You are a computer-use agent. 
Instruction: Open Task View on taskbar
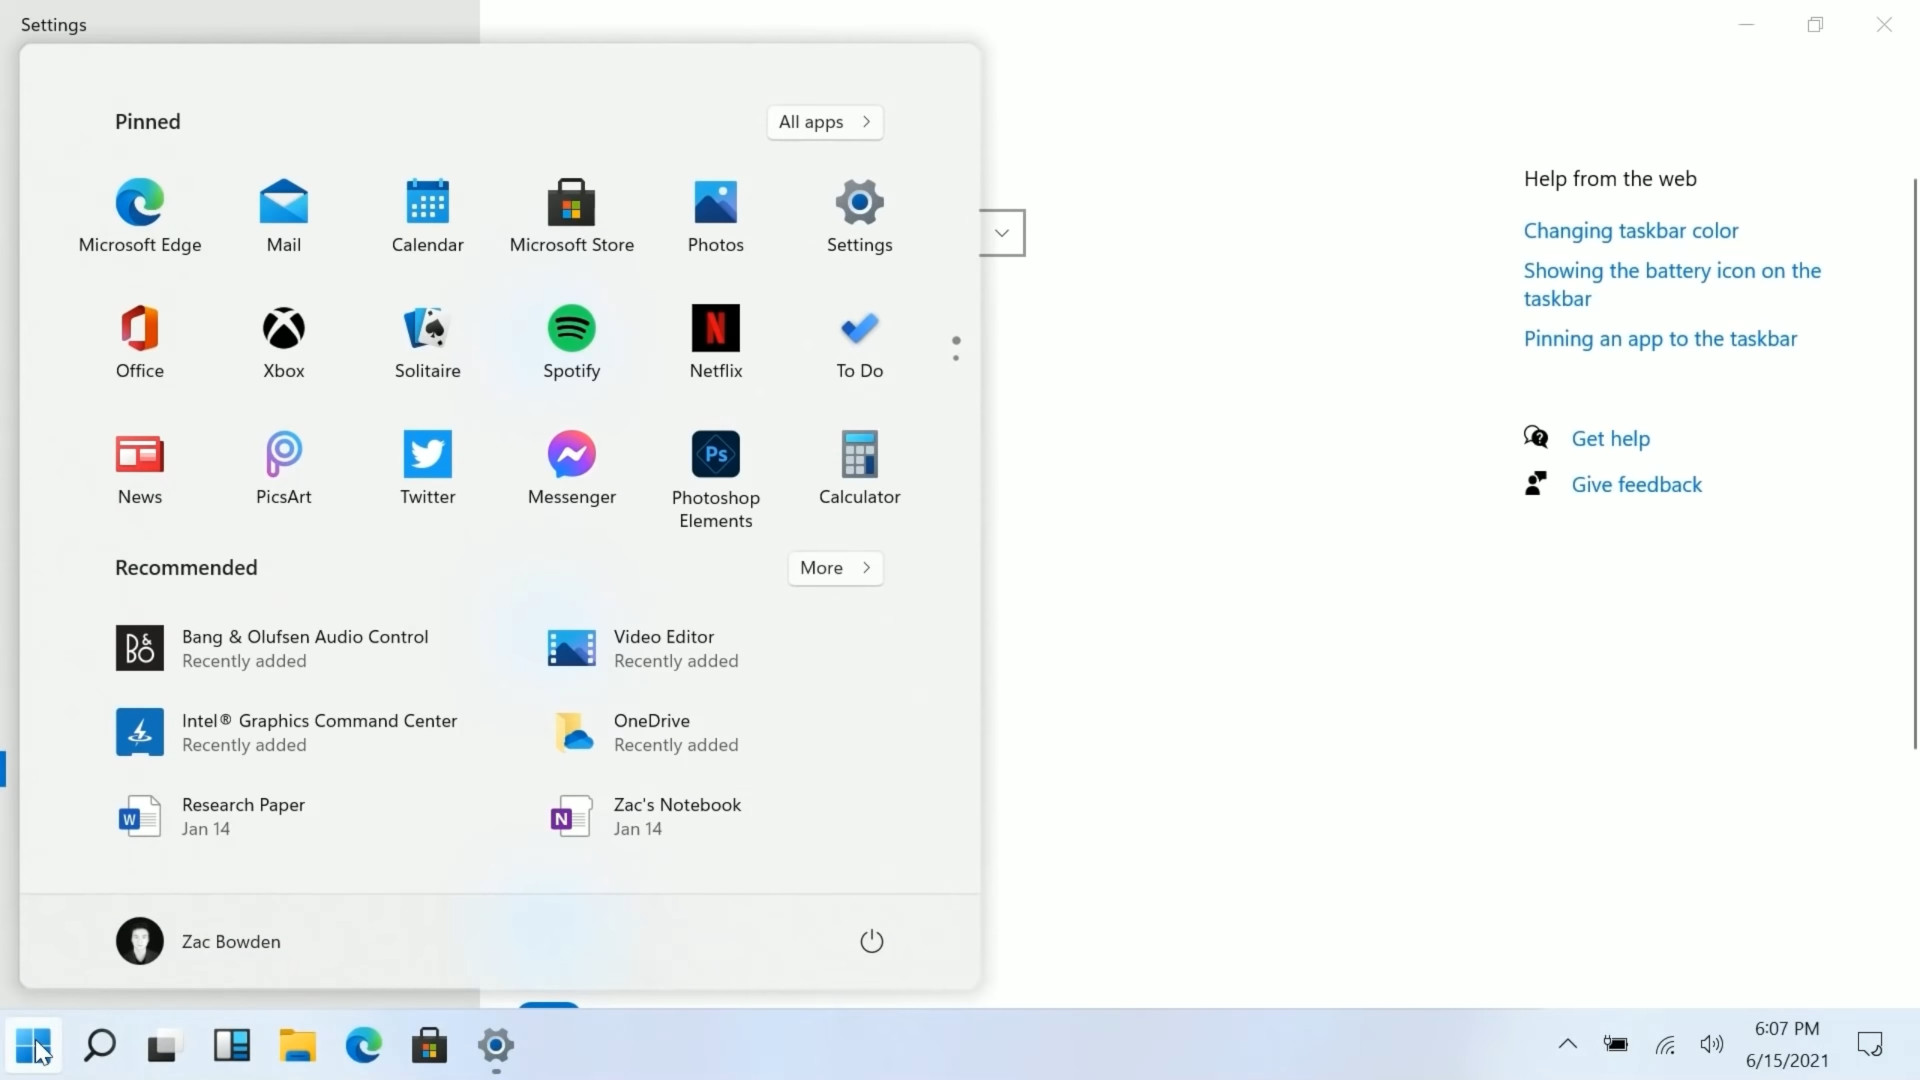[165, 1046]
